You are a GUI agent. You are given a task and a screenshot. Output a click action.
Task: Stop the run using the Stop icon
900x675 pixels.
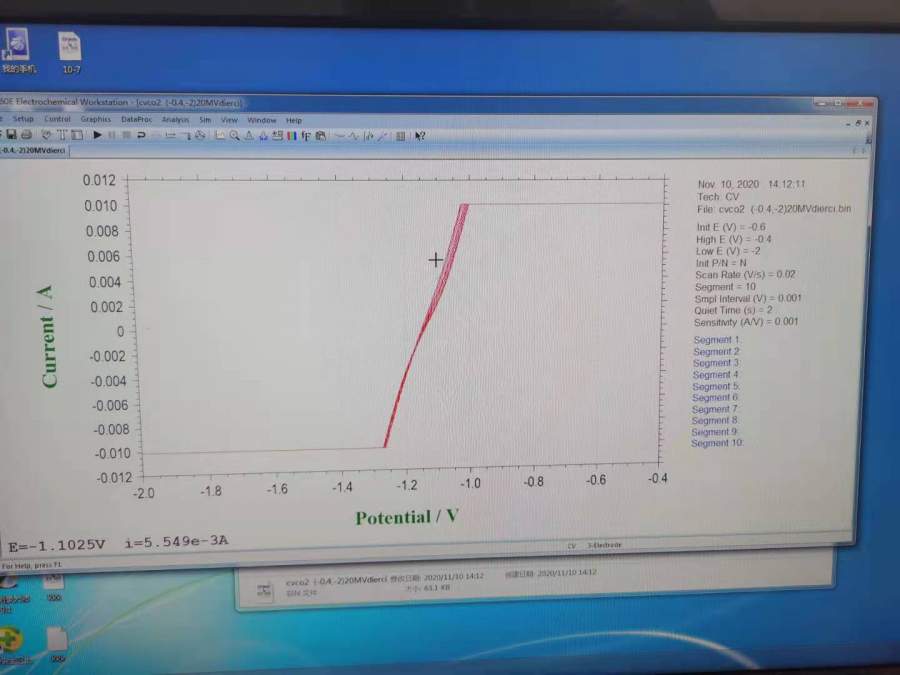click(x=126, y=135)
